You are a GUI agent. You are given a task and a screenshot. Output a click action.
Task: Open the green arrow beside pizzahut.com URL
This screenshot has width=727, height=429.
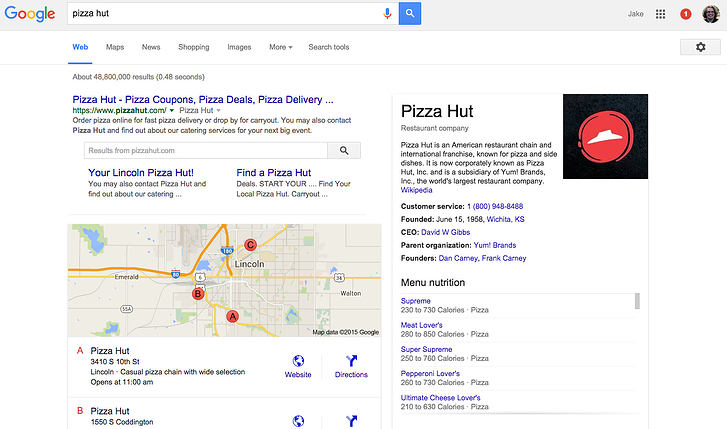click(172, 110)
